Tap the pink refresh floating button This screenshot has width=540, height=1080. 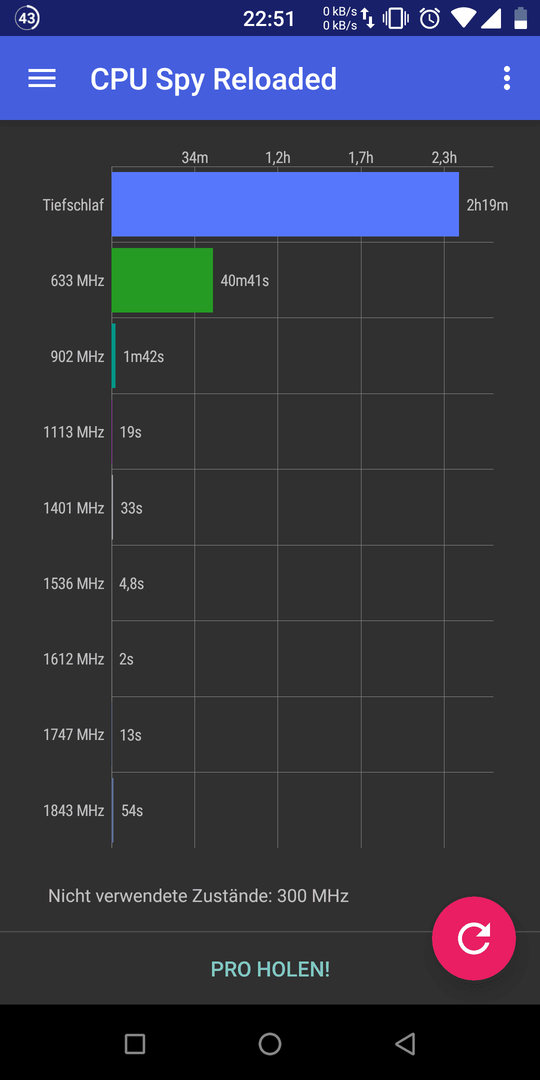474,938
